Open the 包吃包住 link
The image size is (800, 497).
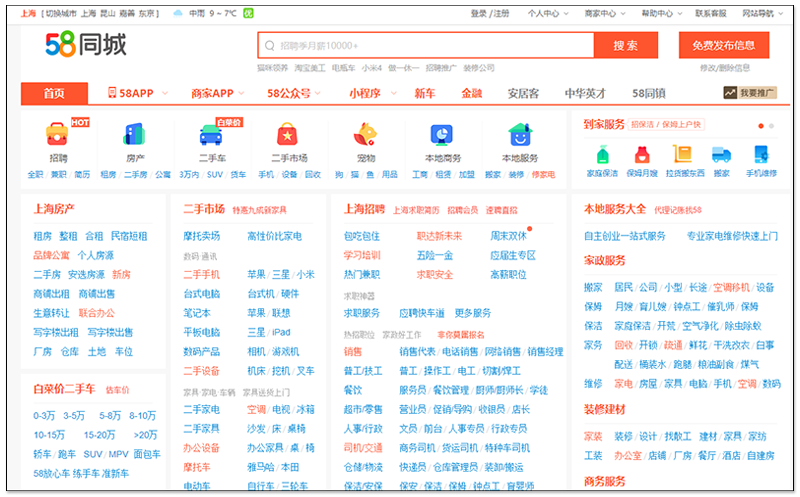tap(362, 236)
